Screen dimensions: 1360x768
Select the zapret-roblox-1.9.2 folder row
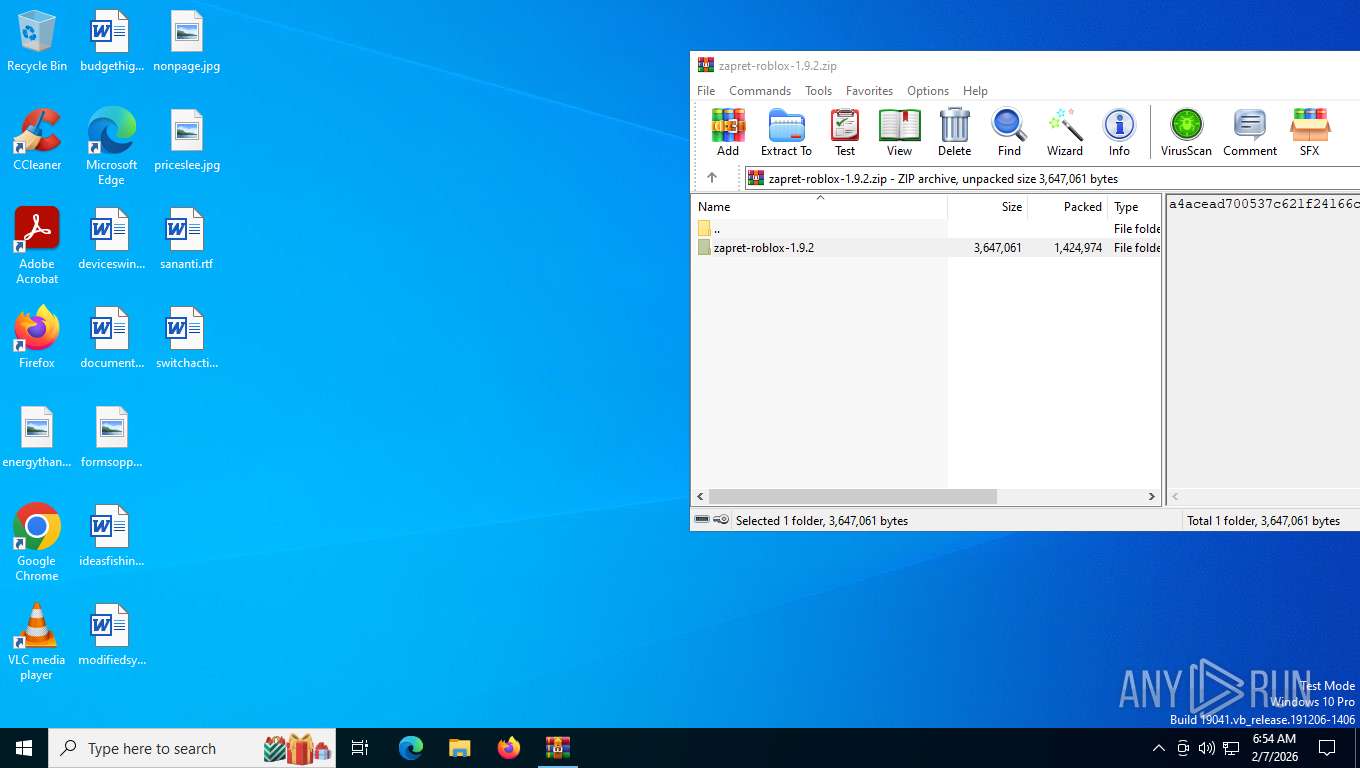pos(927,247)
